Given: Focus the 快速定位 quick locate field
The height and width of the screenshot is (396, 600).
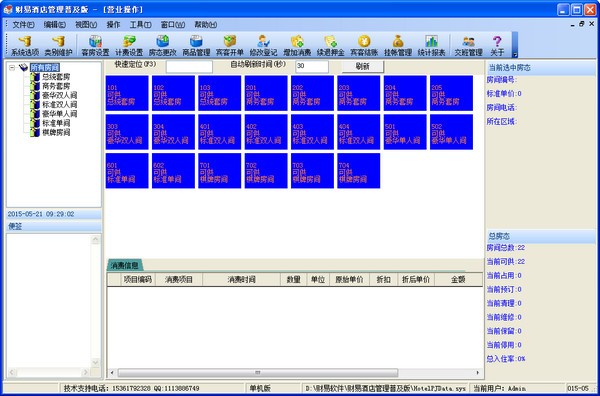Looking at the screenshot, I should click(189, 67).
